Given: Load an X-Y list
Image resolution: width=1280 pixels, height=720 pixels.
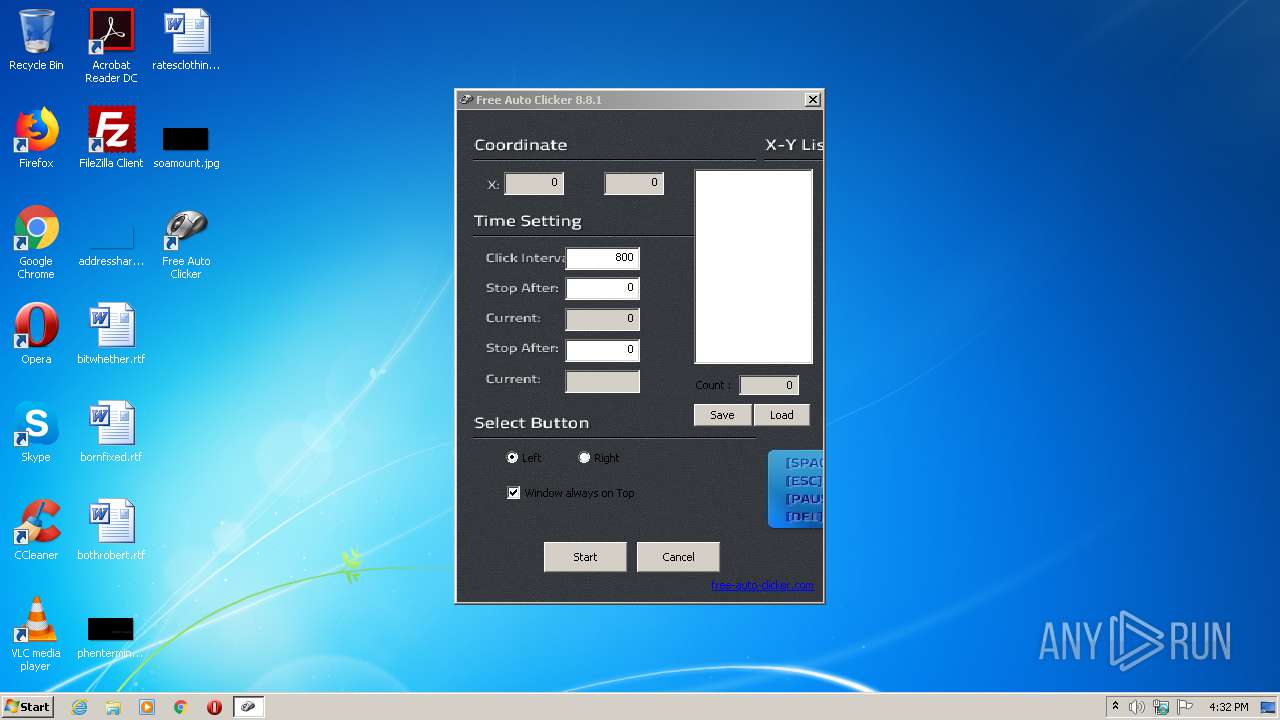Looking at the screenshot, I should coord(782,415).
